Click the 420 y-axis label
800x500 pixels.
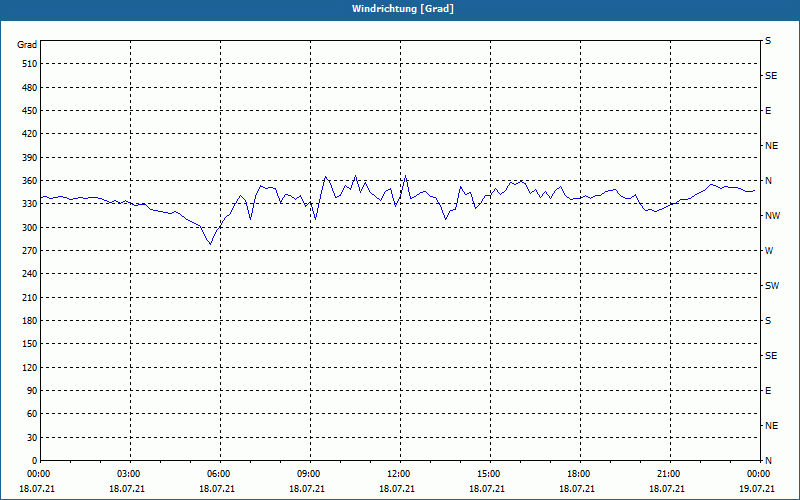[x=30, y=134]
